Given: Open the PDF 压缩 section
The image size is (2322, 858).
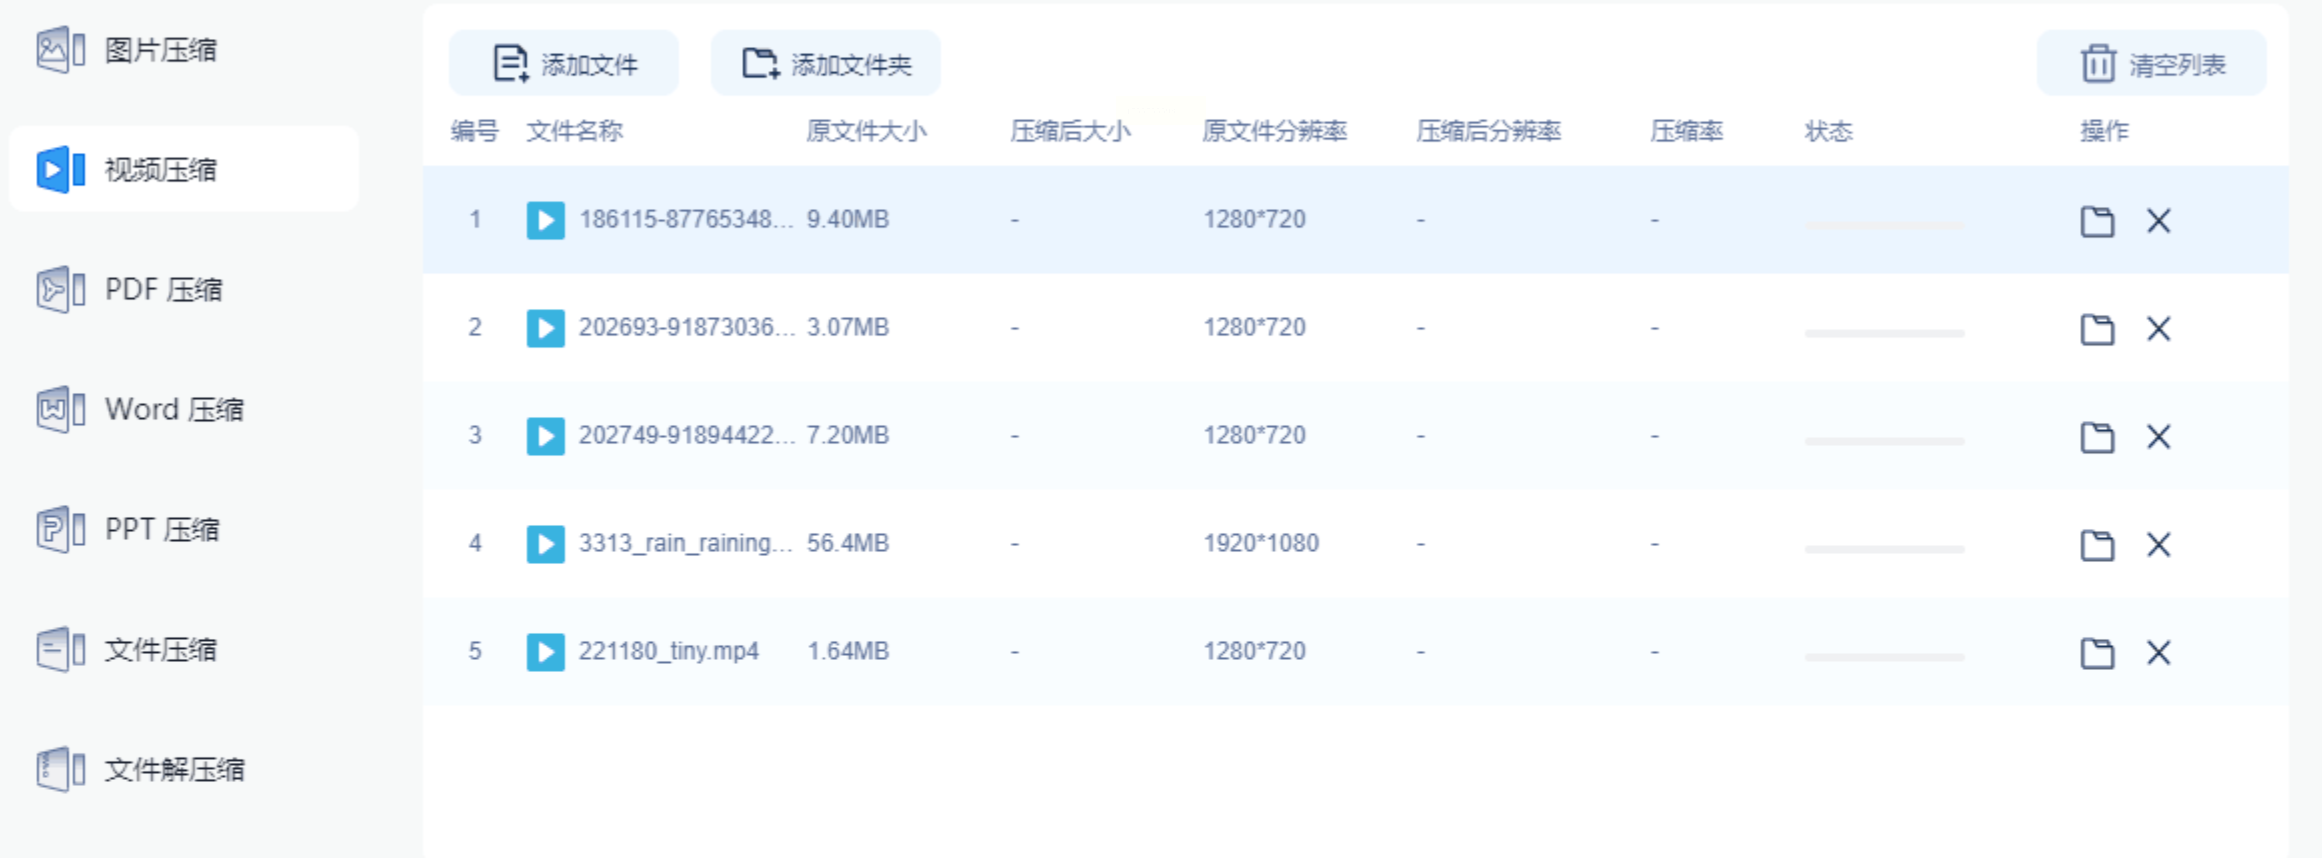Looking at the screenshot, I should coord(163,290).
